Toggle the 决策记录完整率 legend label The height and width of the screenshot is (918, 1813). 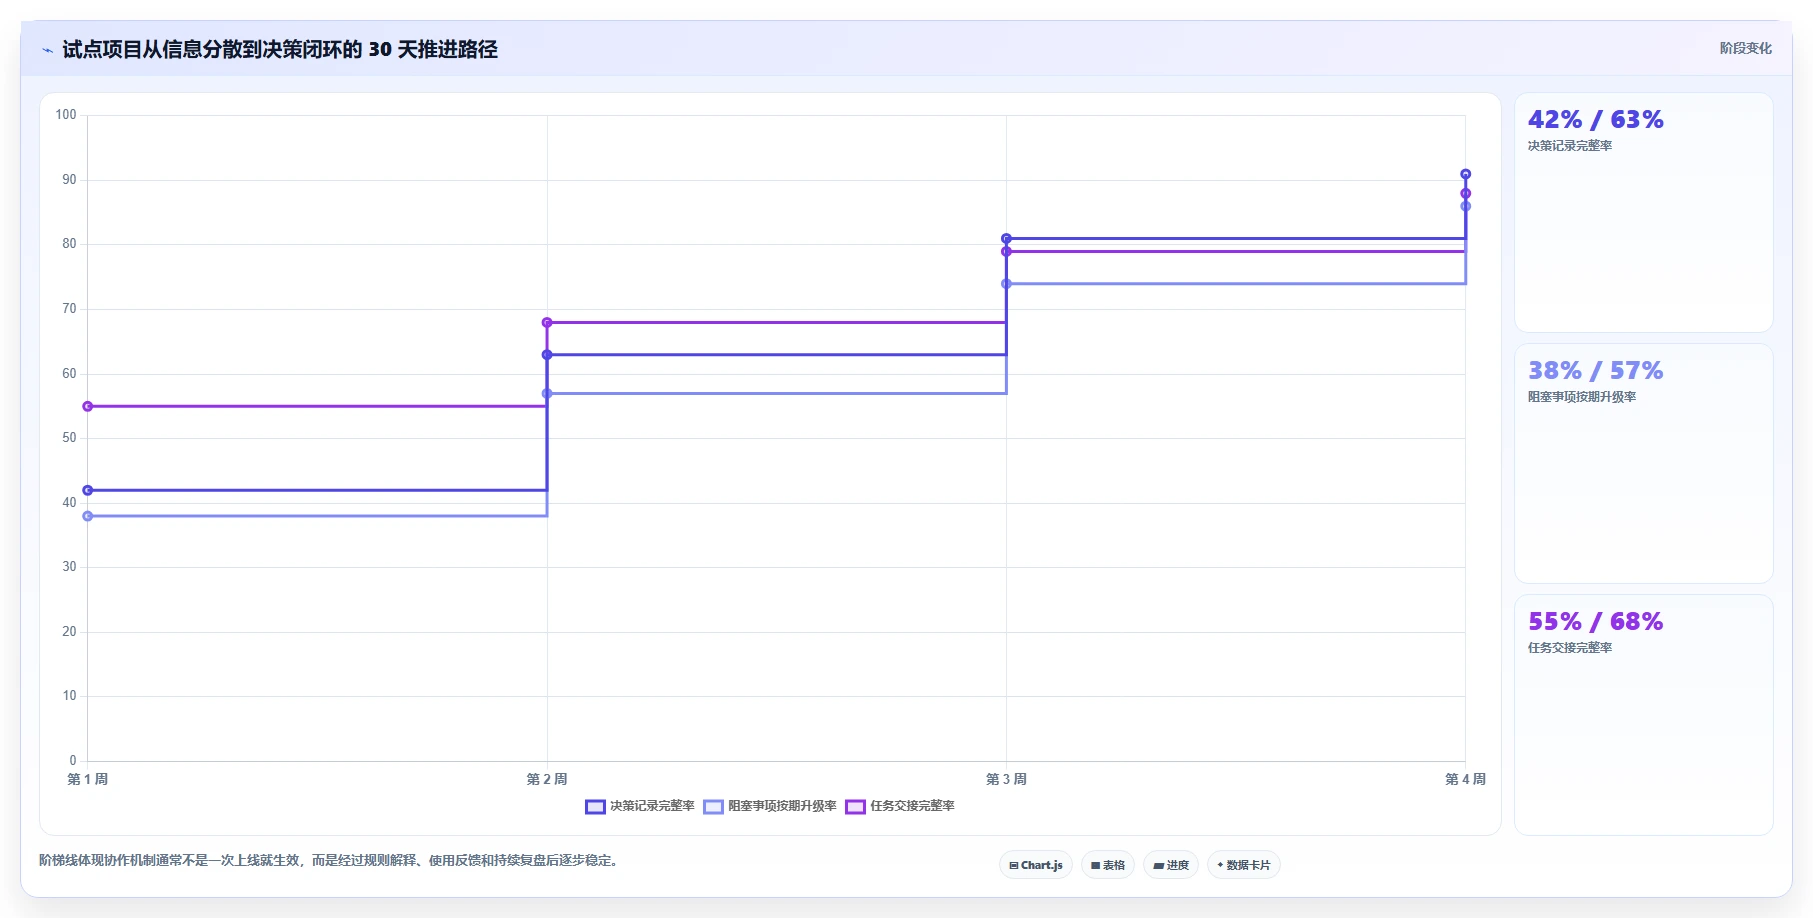[x=652, y=806]
